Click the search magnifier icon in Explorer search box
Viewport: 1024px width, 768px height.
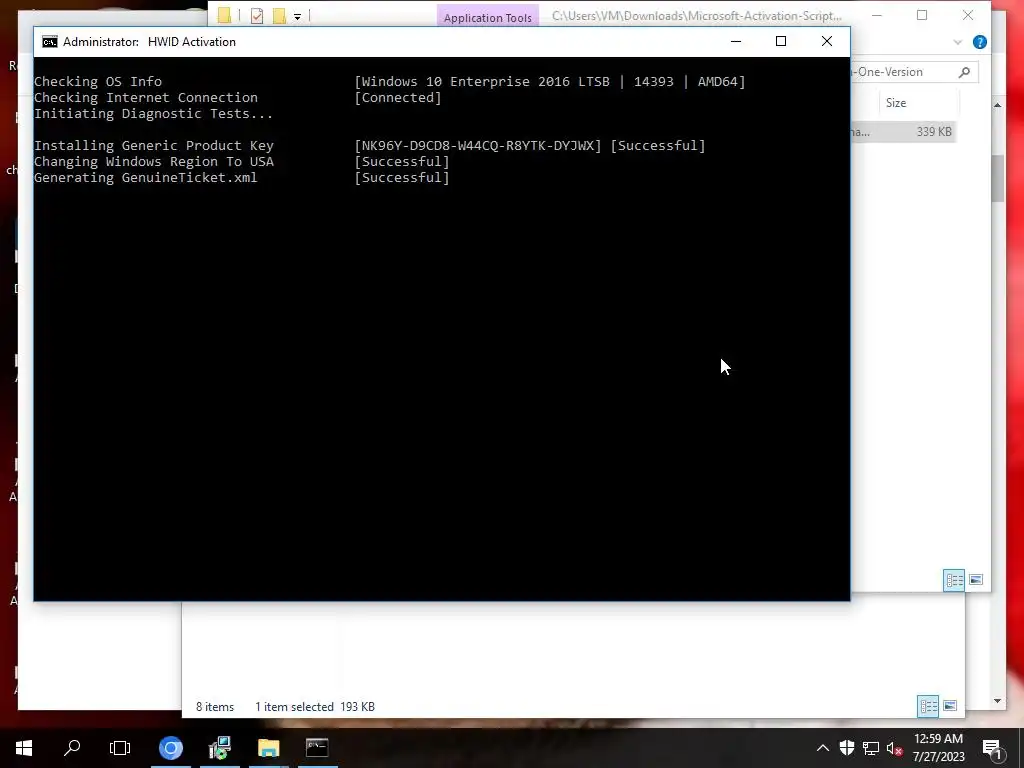965,72
